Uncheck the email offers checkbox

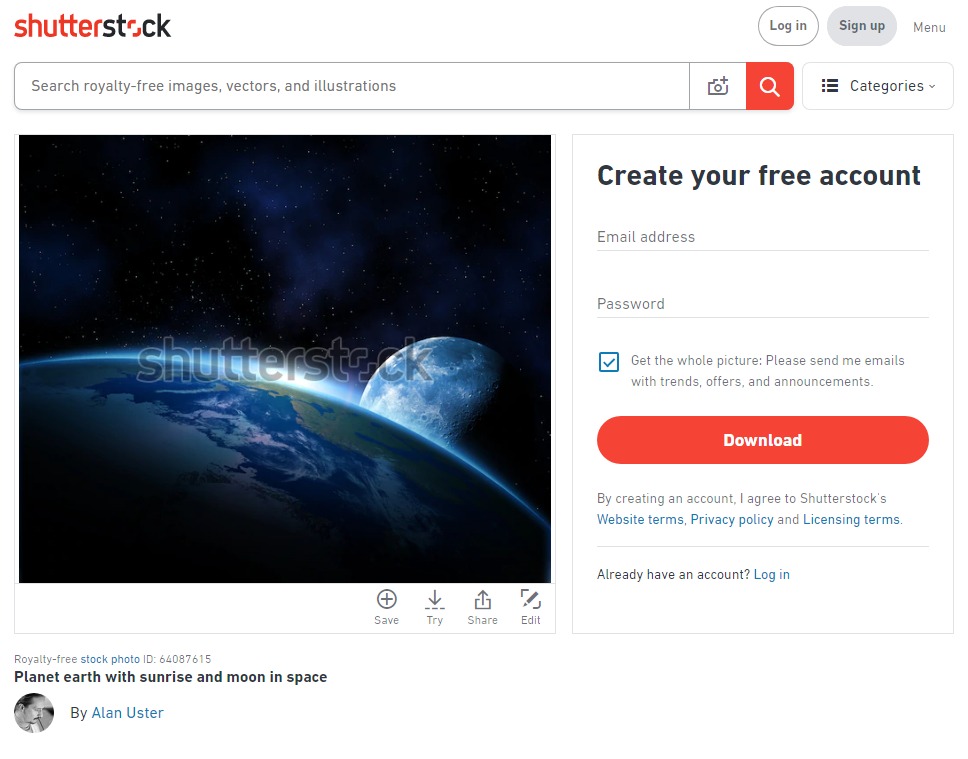click(609, 361)
